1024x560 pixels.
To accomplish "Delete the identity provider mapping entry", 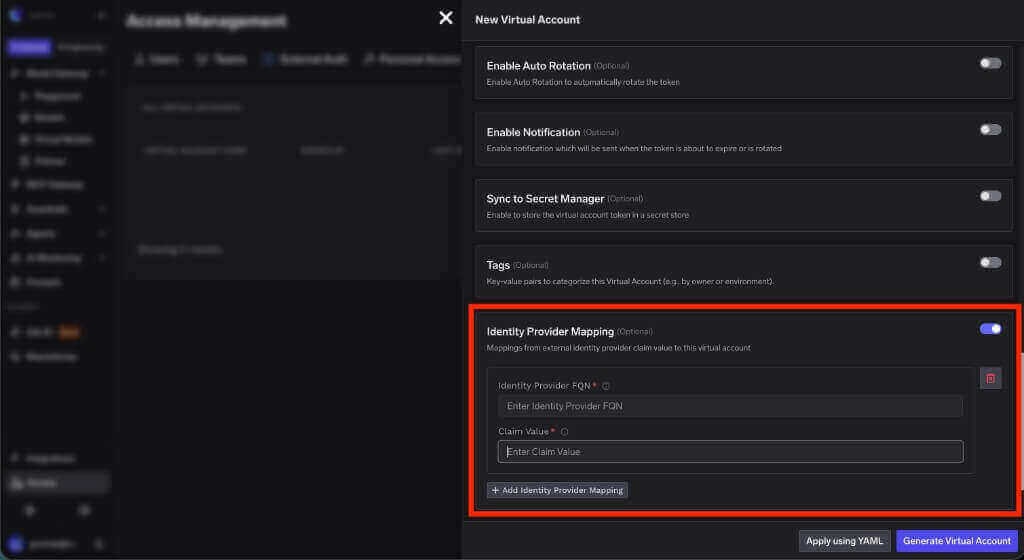I will pyautogui.click(x=990, y=379).
